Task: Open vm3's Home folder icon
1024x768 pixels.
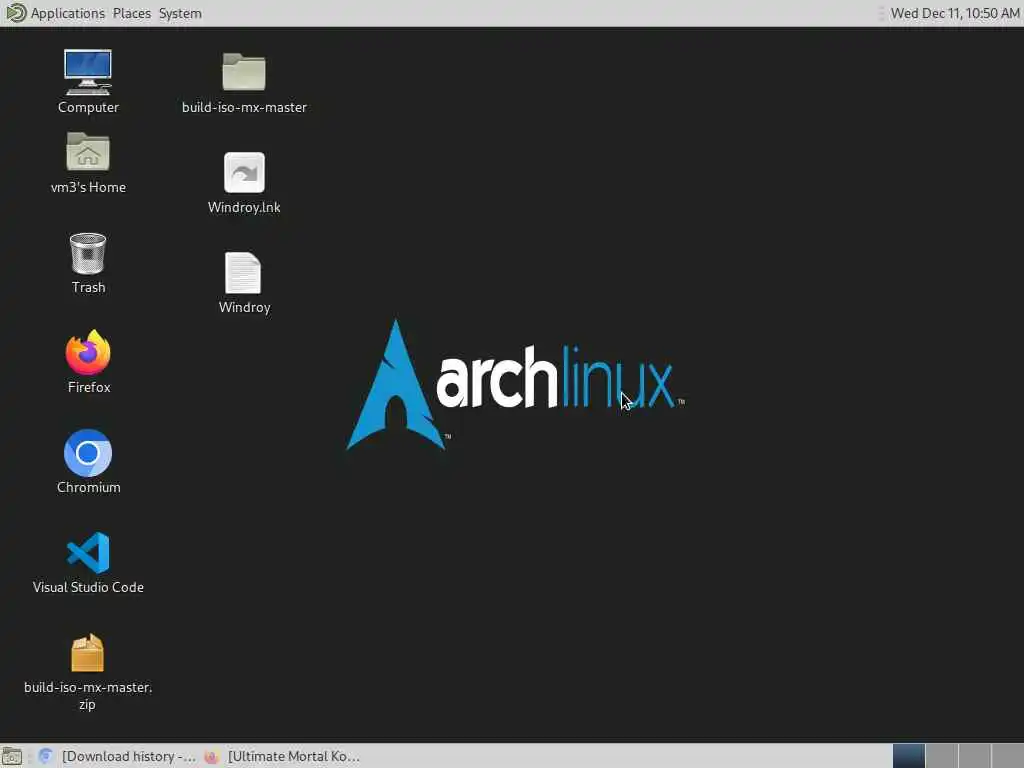Action: click(x=88, y=152)
